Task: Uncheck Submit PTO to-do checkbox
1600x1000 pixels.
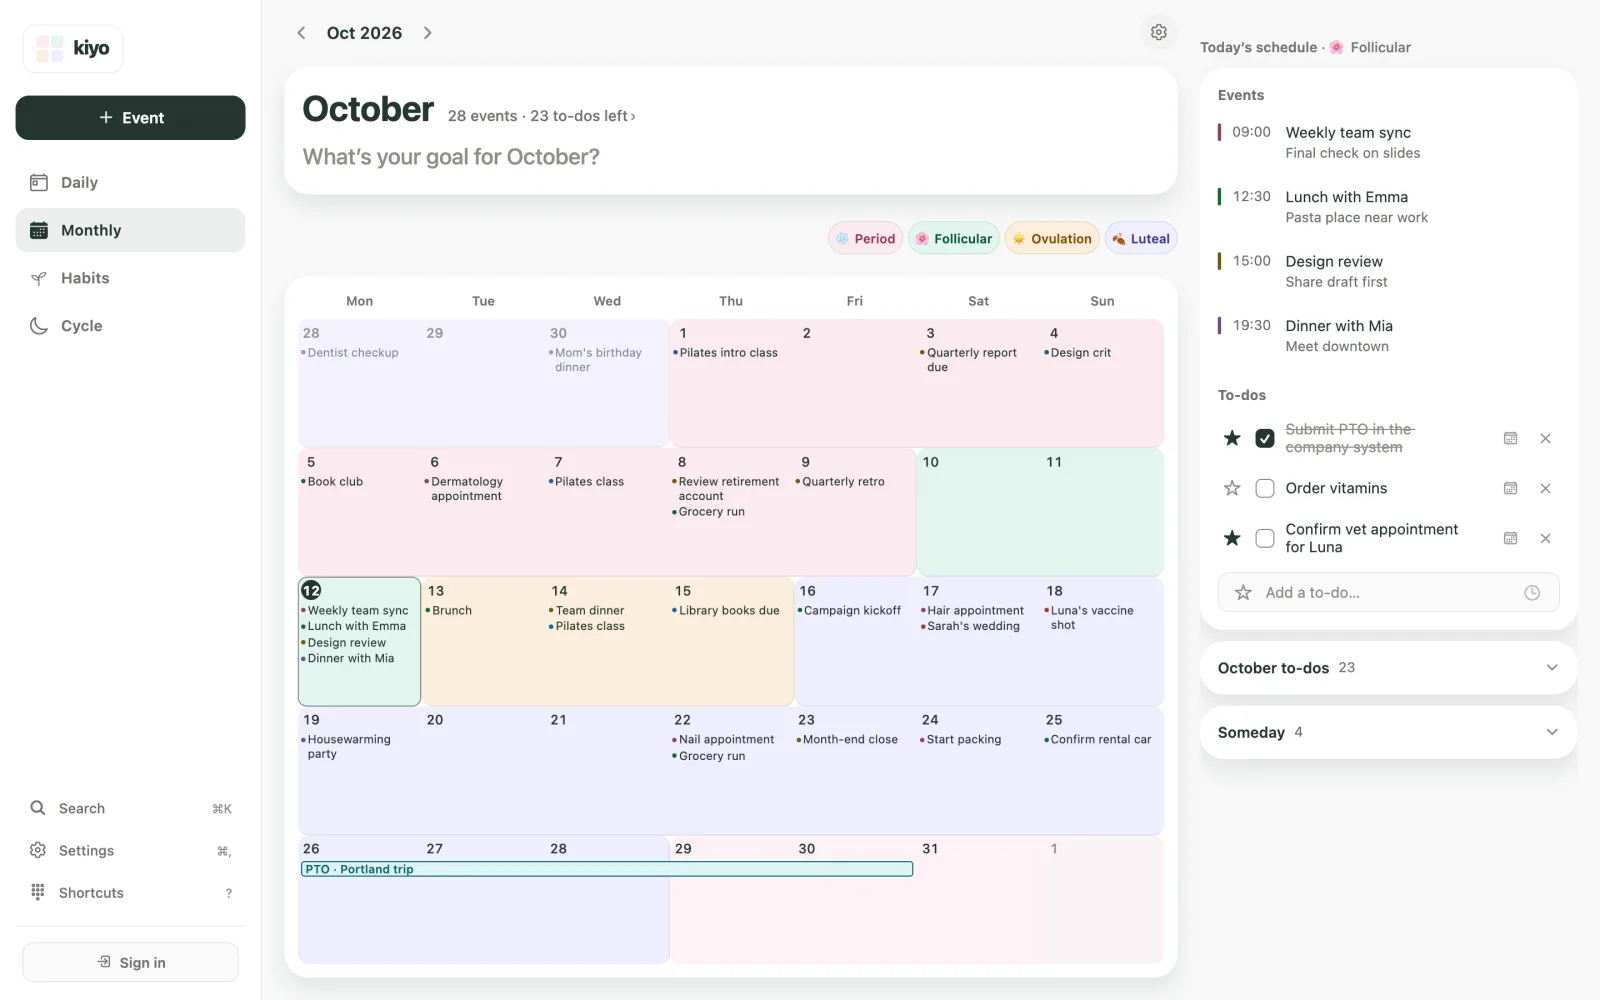Action: (x=1265, y=438)
